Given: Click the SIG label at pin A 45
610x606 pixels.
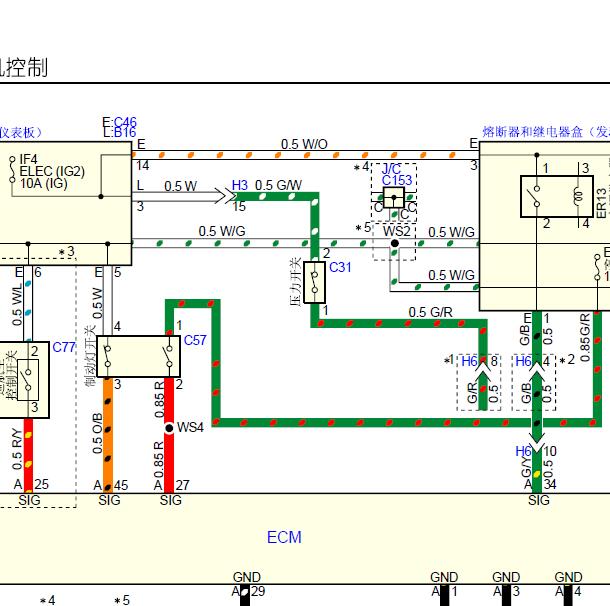Looking at the screenshot, I should (x=109, y=500).
